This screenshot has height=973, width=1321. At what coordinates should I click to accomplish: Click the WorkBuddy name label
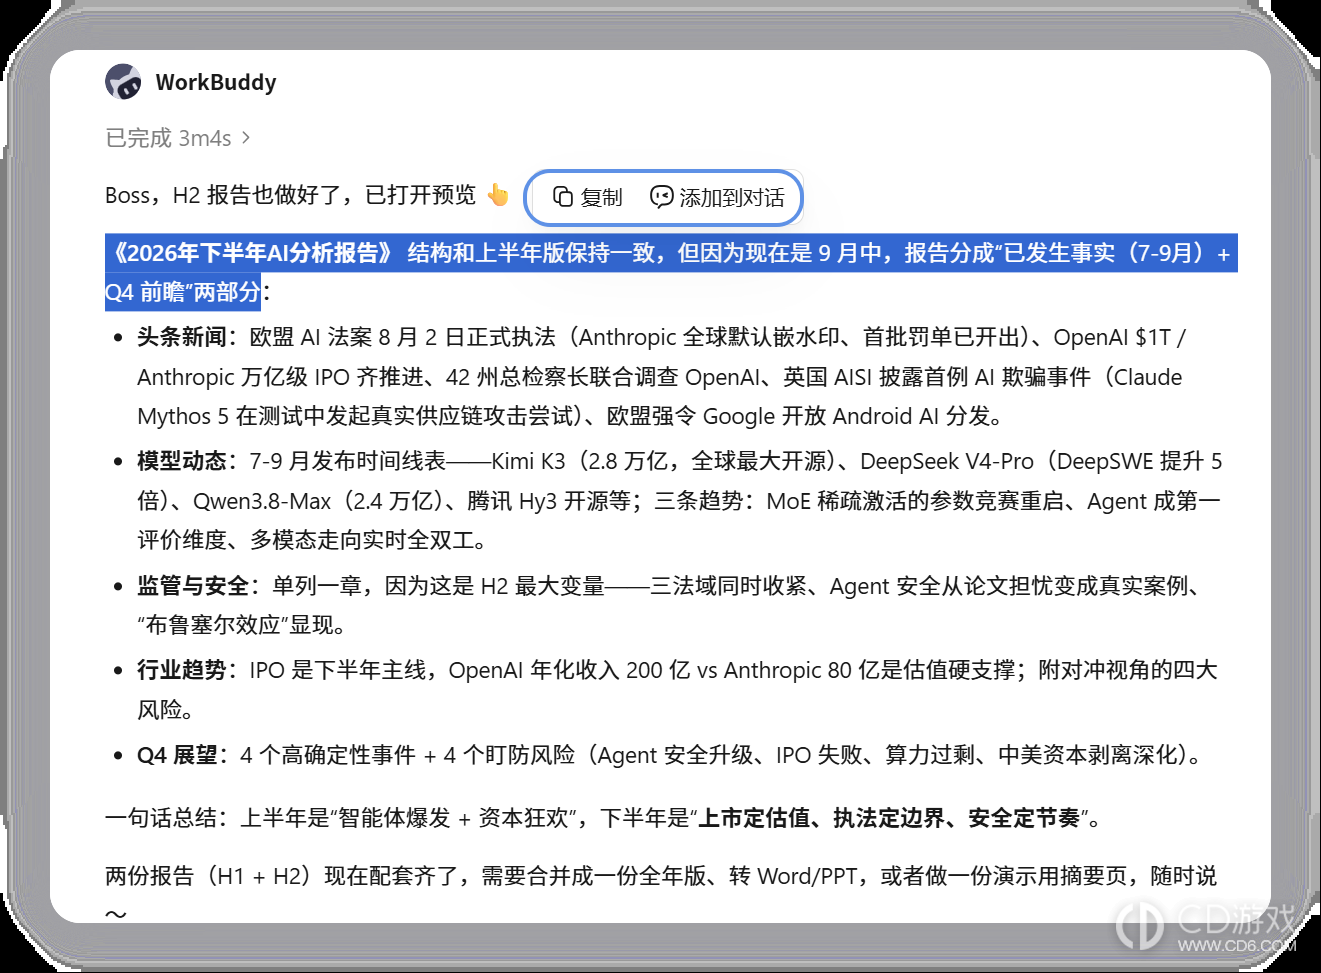point(216,83)
